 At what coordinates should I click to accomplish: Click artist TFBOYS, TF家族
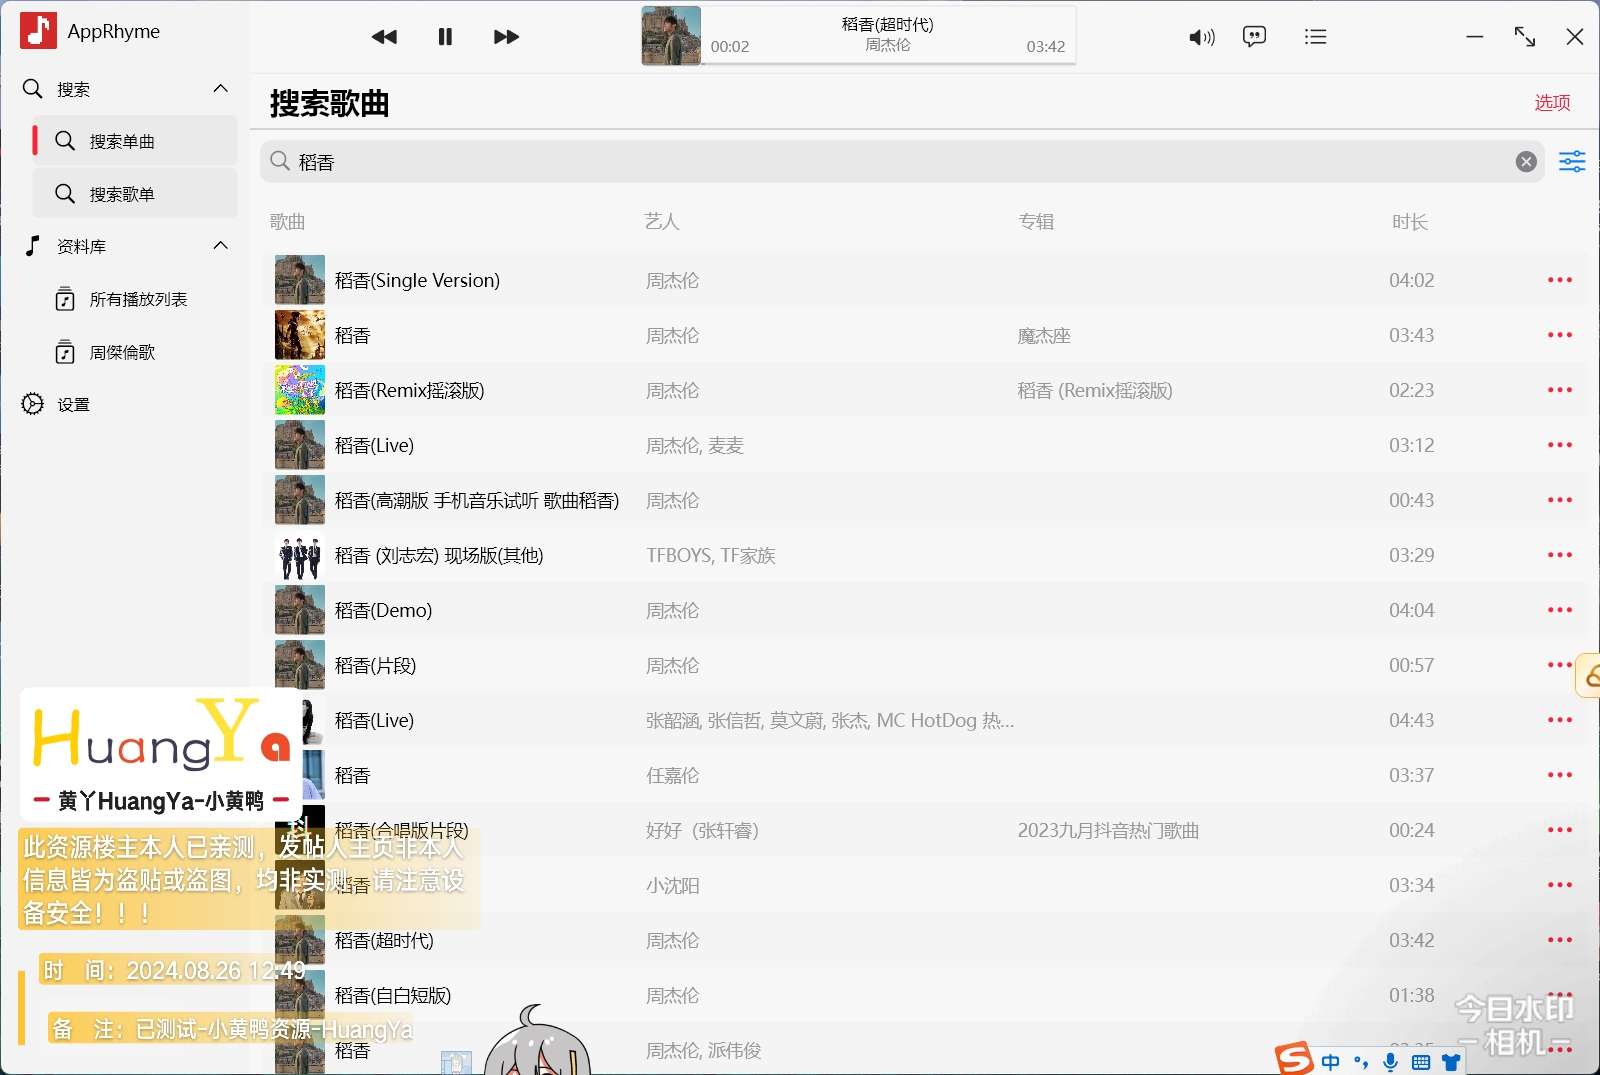coord(711,555)
